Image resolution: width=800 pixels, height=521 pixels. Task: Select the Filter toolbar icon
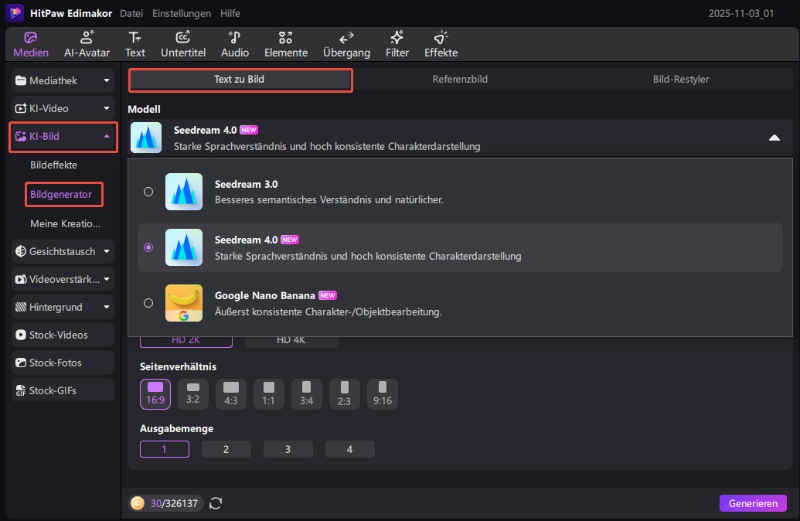397,44
